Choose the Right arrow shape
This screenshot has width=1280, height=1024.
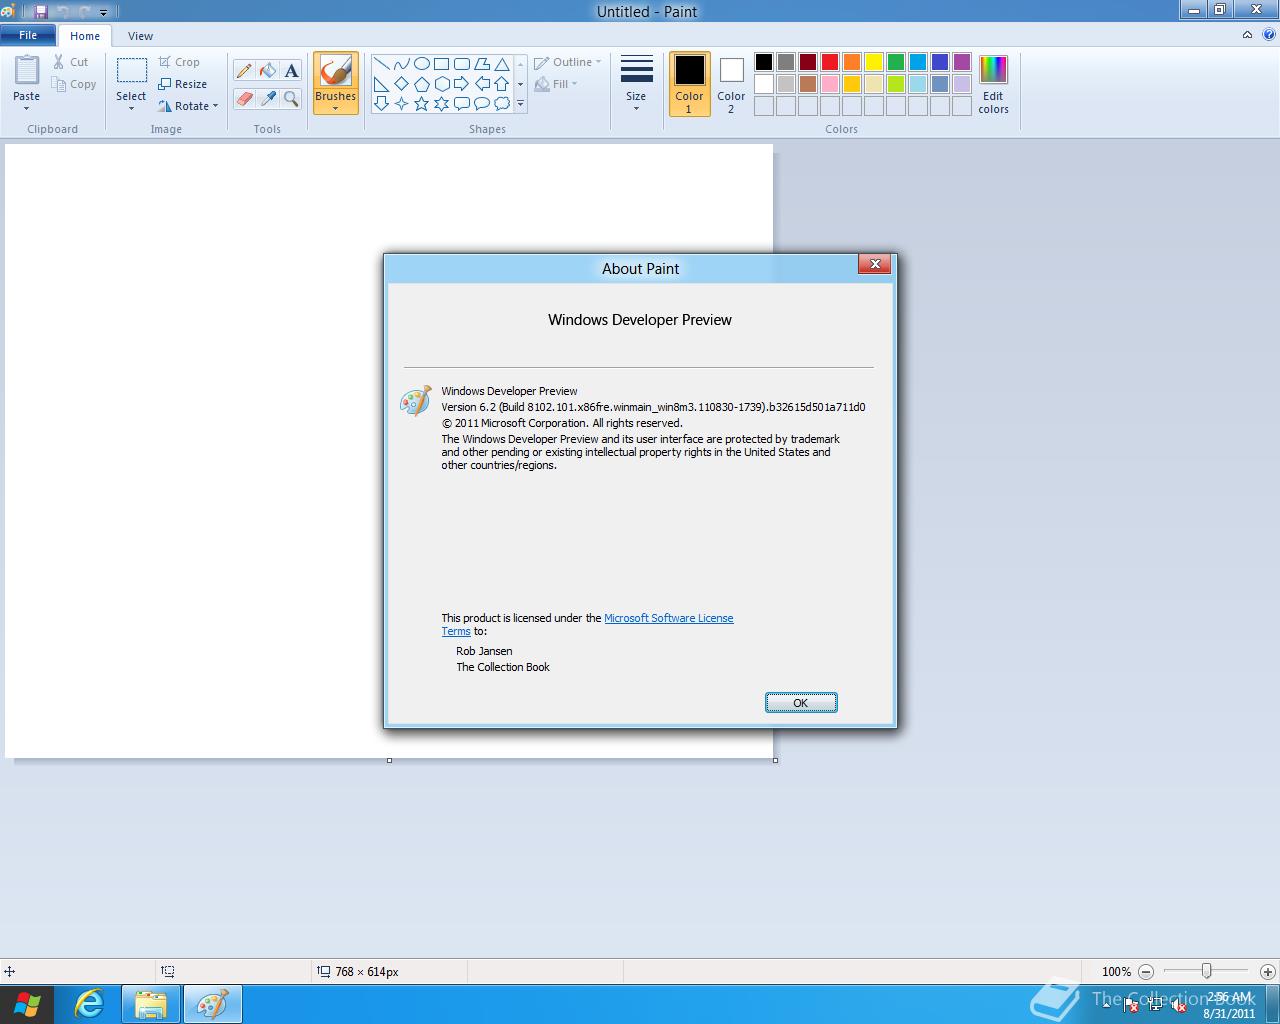(461, 84)
